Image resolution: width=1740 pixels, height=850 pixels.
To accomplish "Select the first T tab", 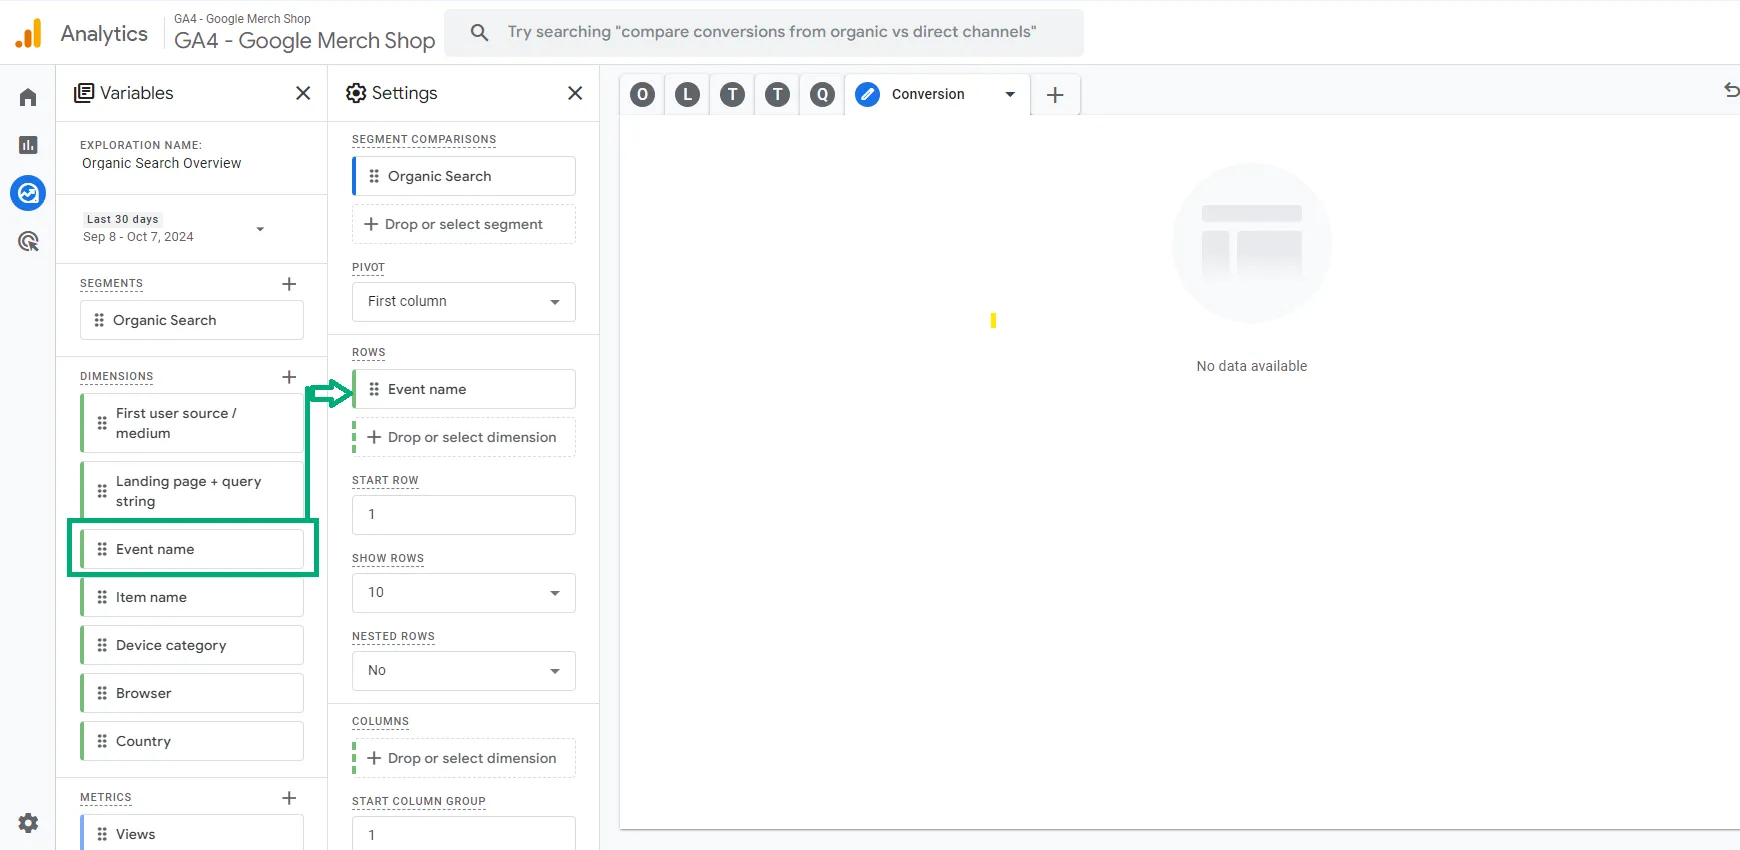I will pyautogui.click(x=733, y=94).
